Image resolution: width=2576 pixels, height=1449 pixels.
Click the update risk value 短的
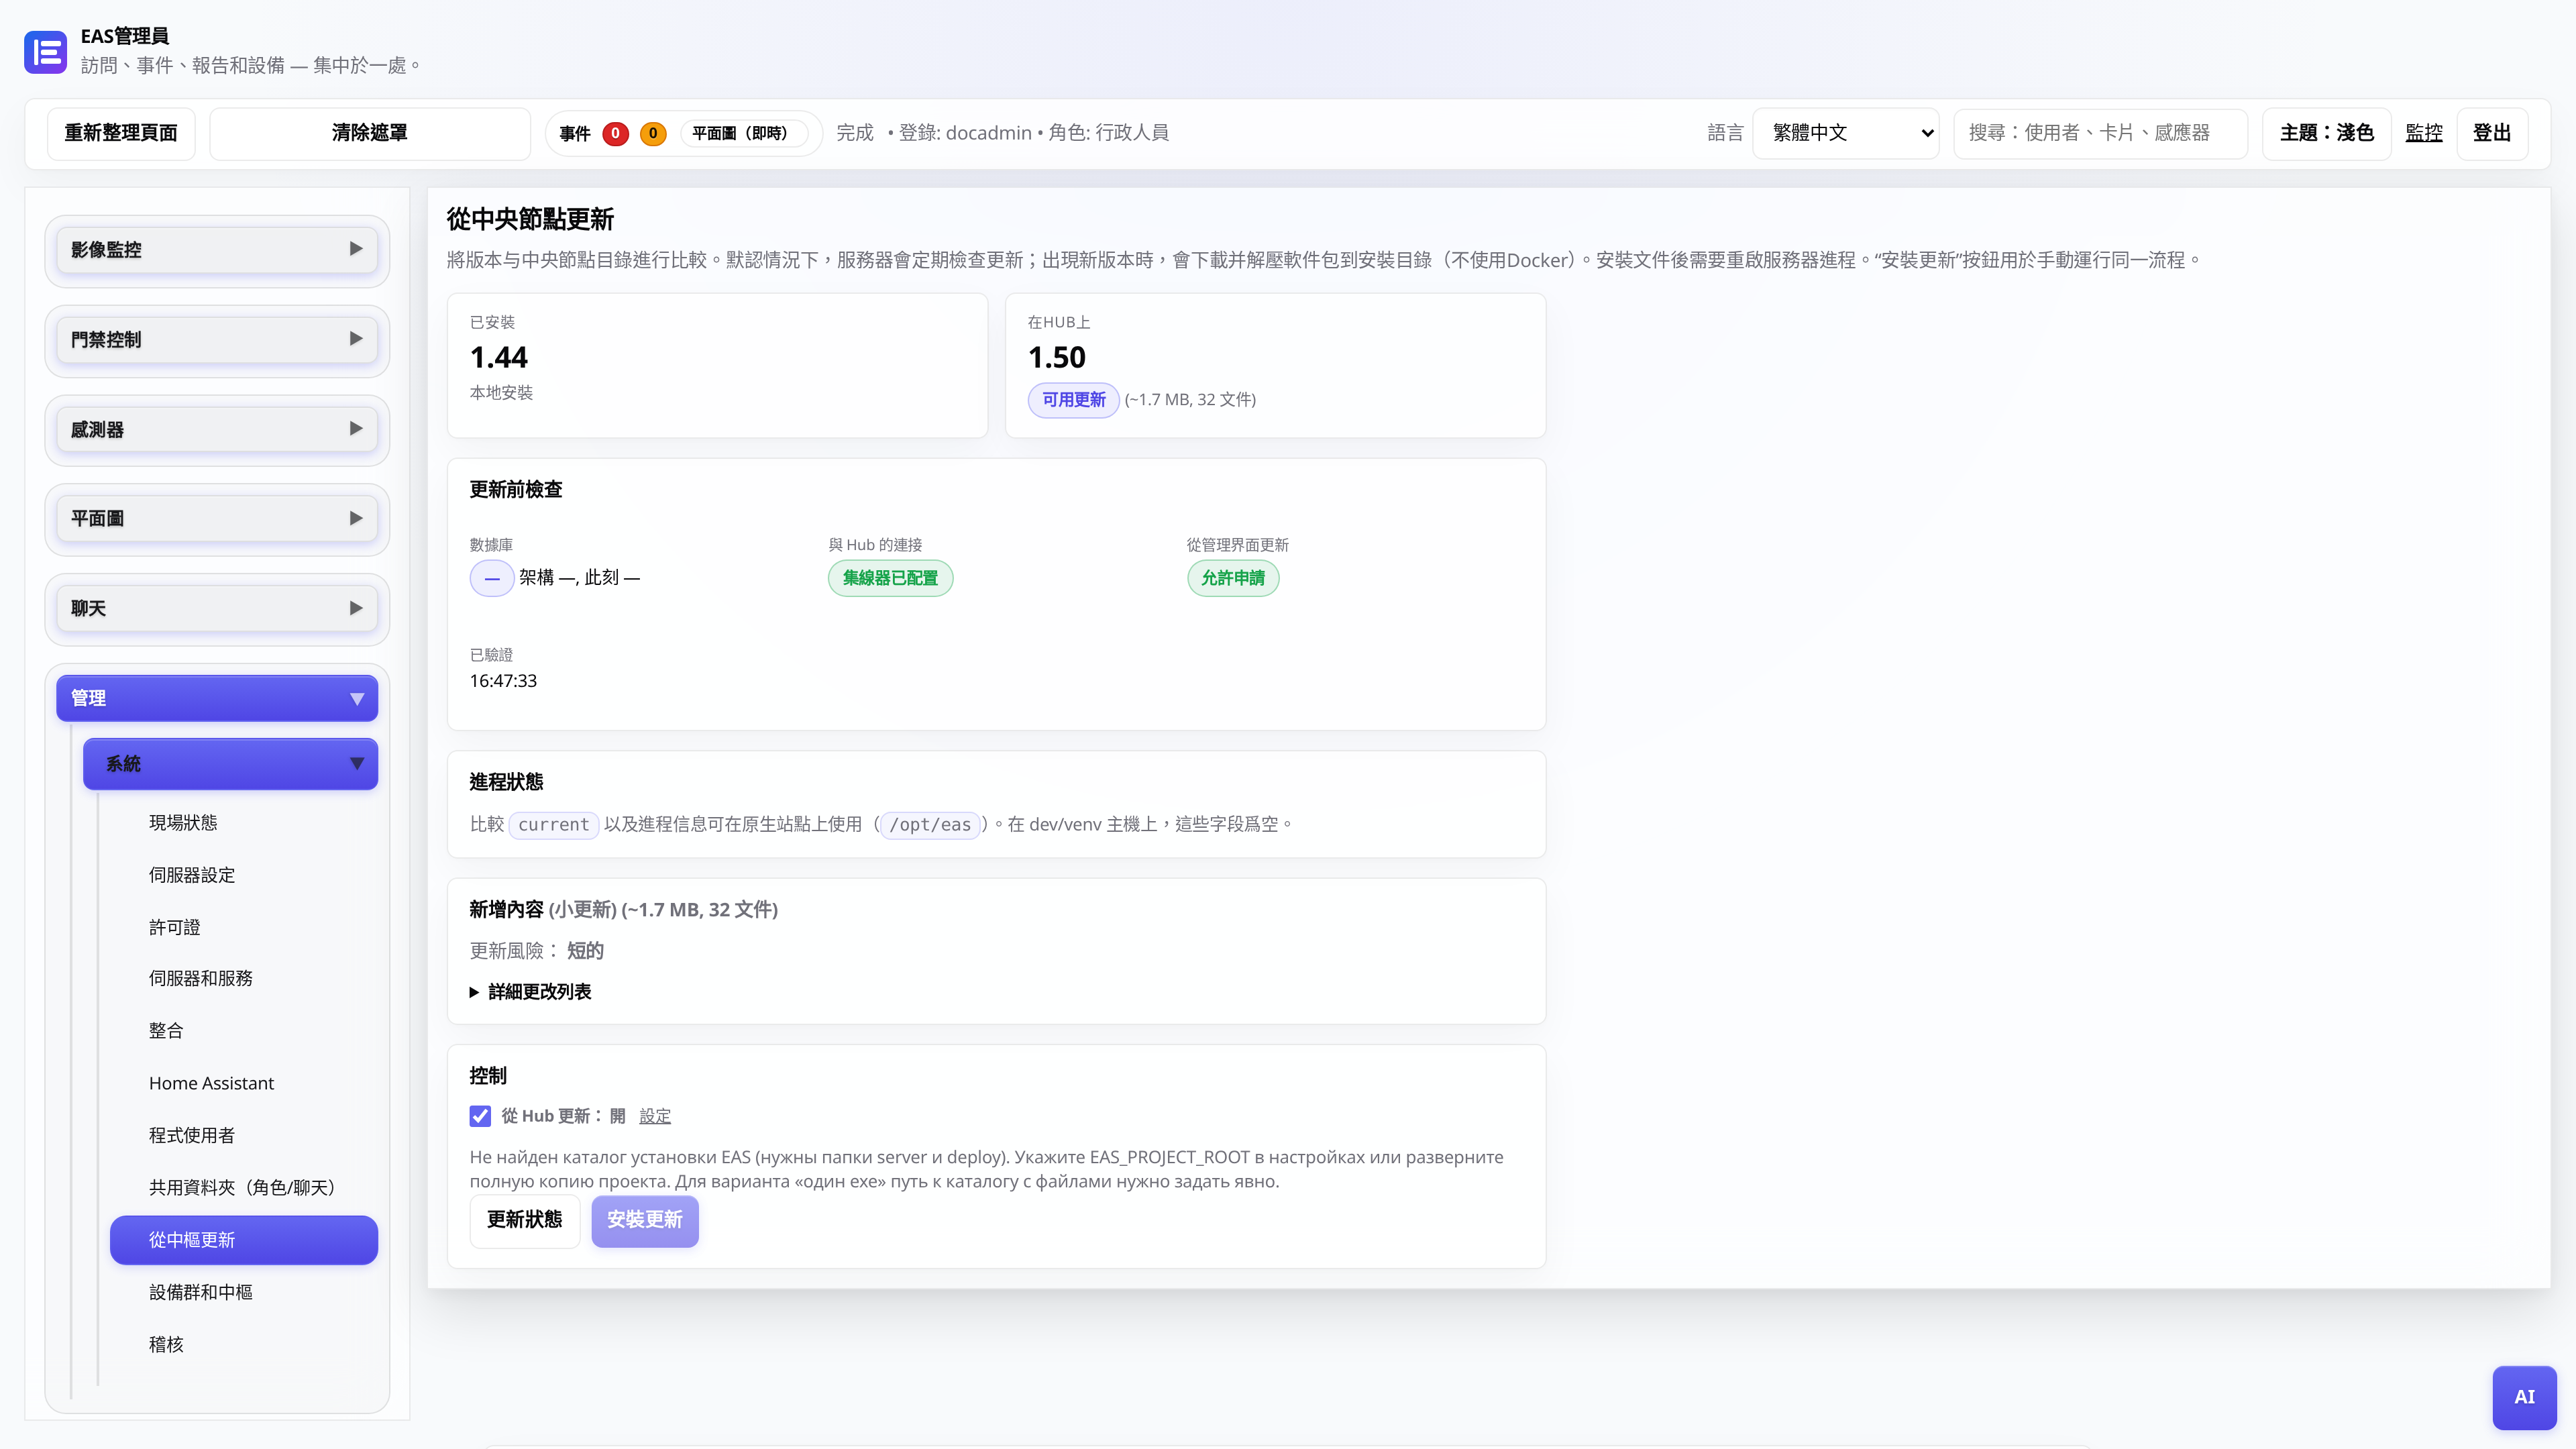[x=585, y=951]
